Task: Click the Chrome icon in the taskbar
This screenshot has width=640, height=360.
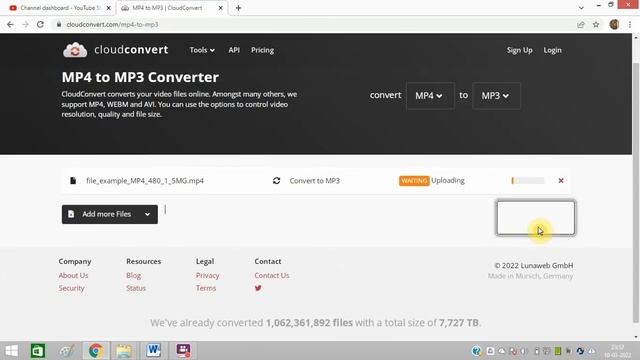Action: [96, 351]
